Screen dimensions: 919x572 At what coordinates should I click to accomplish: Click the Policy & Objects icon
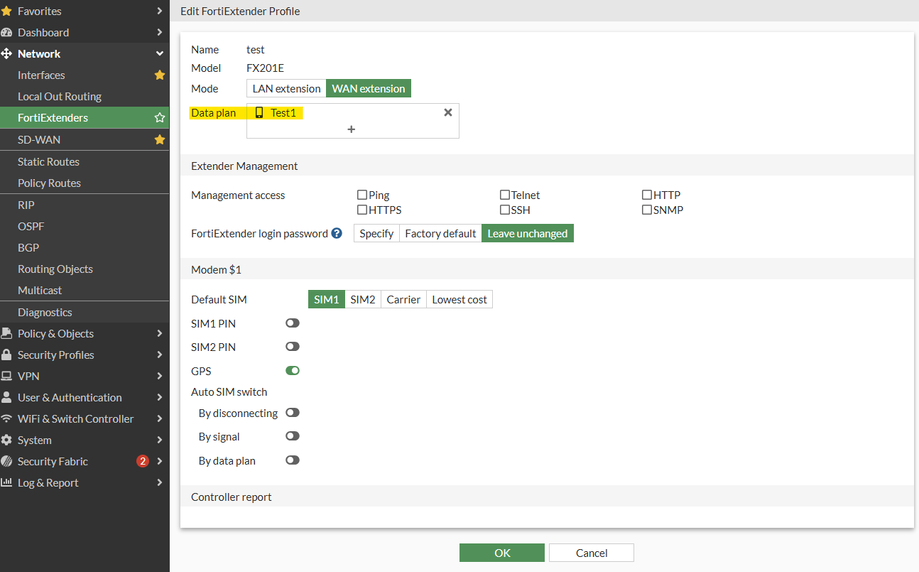[x=6, y=333]
